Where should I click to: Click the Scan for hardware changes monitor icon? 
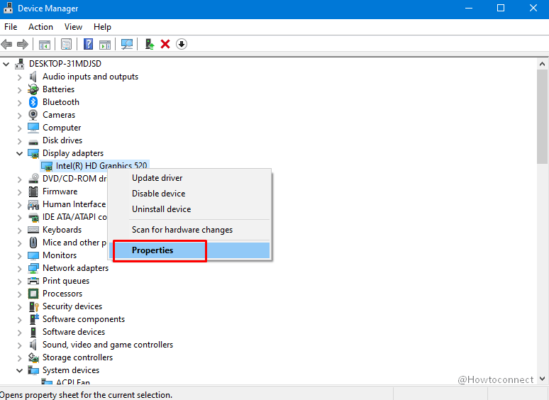pyautogui.click(x=127, y=44)
